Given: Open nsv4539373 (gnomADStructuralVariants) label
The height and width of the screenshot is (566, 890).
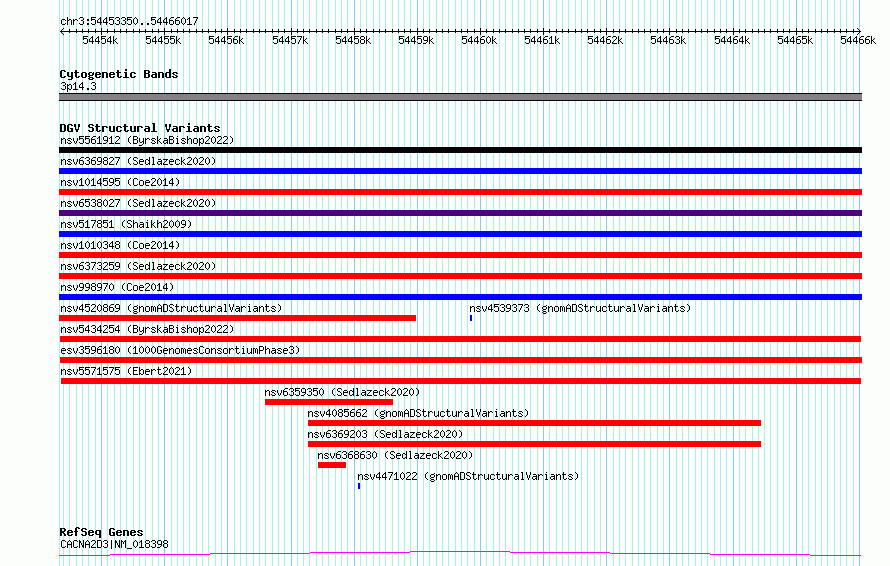Looking at the screenshot, I should (580, 308).
